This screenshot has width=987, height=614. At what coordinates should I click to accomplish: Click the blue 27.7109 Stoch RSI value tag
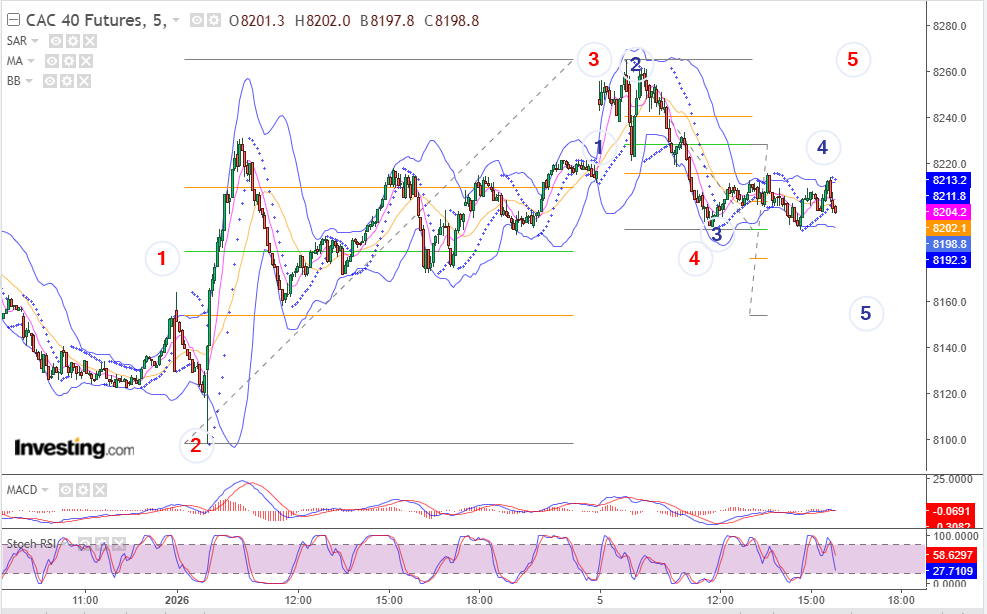coord(950,571)
